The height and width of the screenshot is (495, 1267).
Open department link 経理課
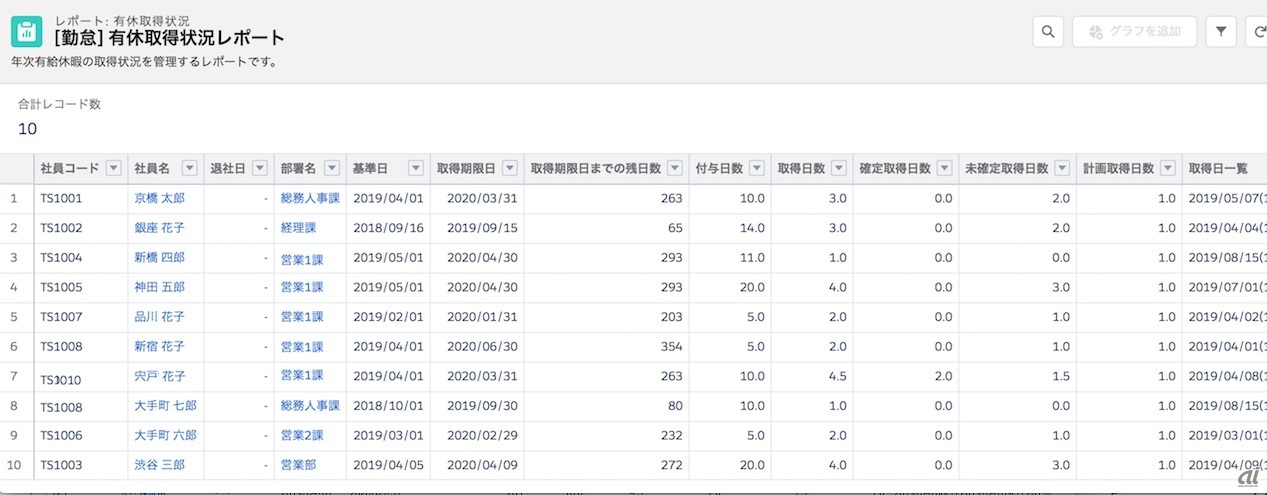298,228
